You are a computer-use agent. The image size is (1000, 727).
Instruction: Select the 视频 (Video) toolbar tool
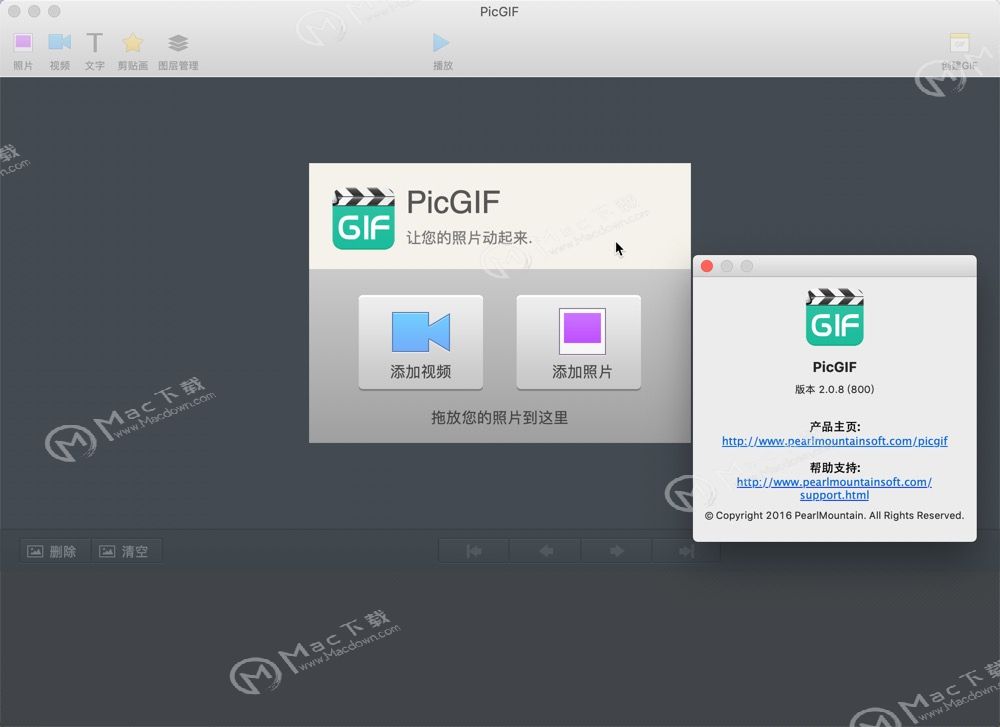[59, 51]
